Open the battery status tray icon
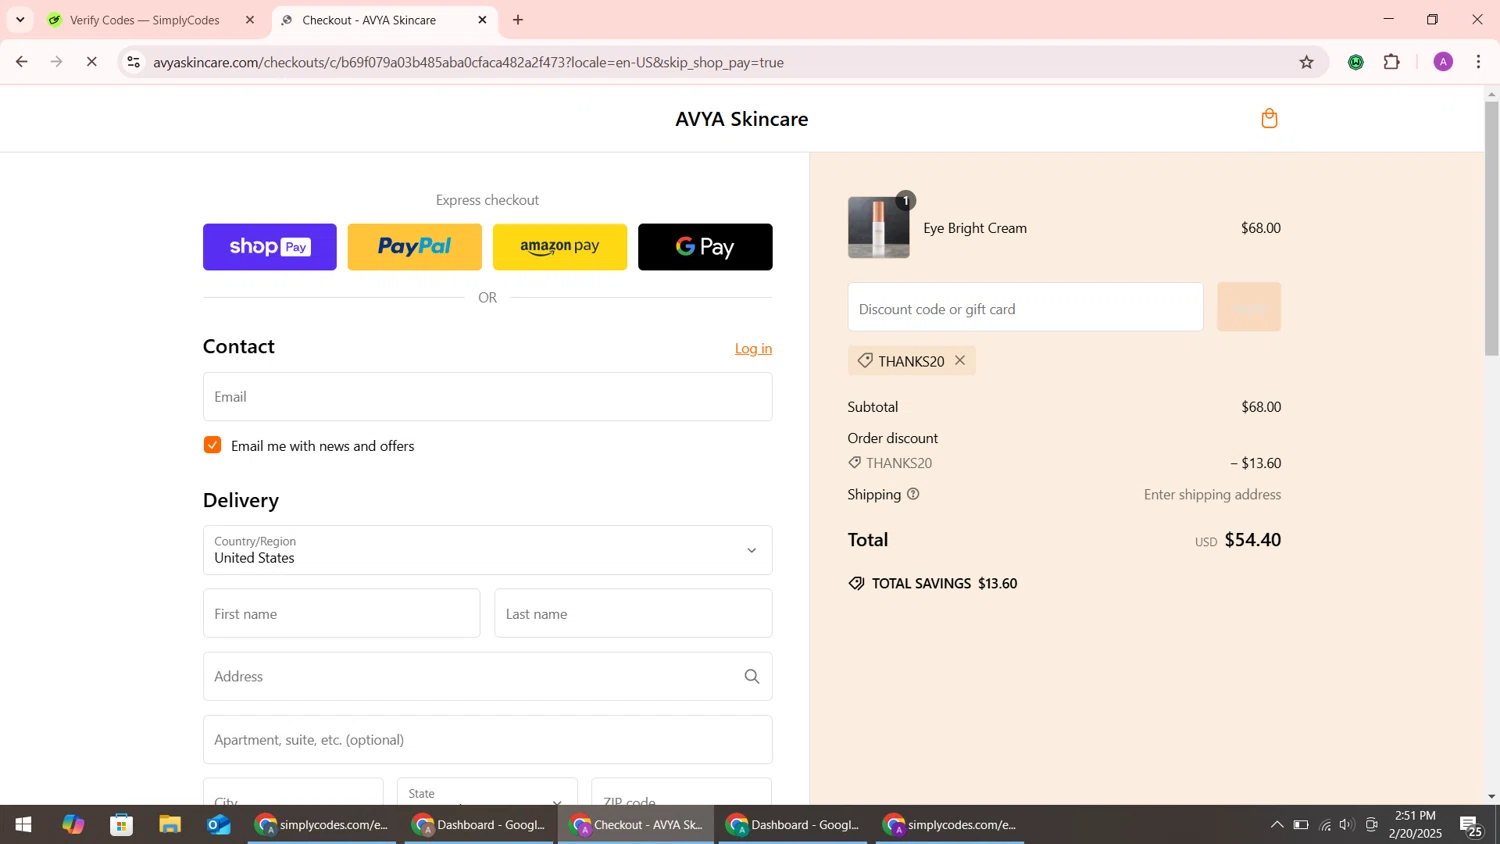 pyautogui.click(x=1301, y=825)
